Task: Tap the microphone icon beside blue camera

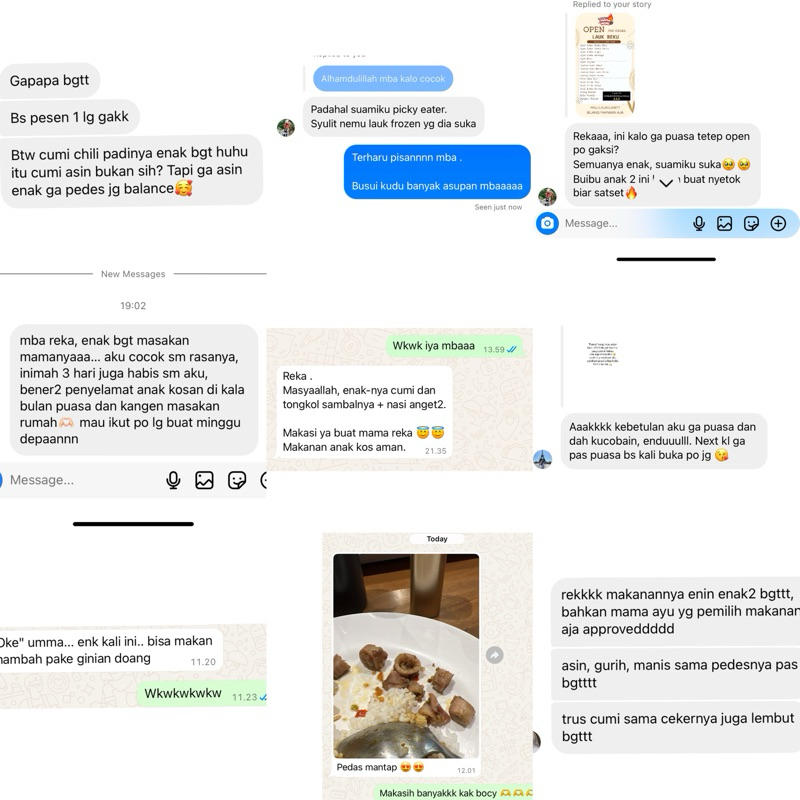Action: tap(699, 223)
